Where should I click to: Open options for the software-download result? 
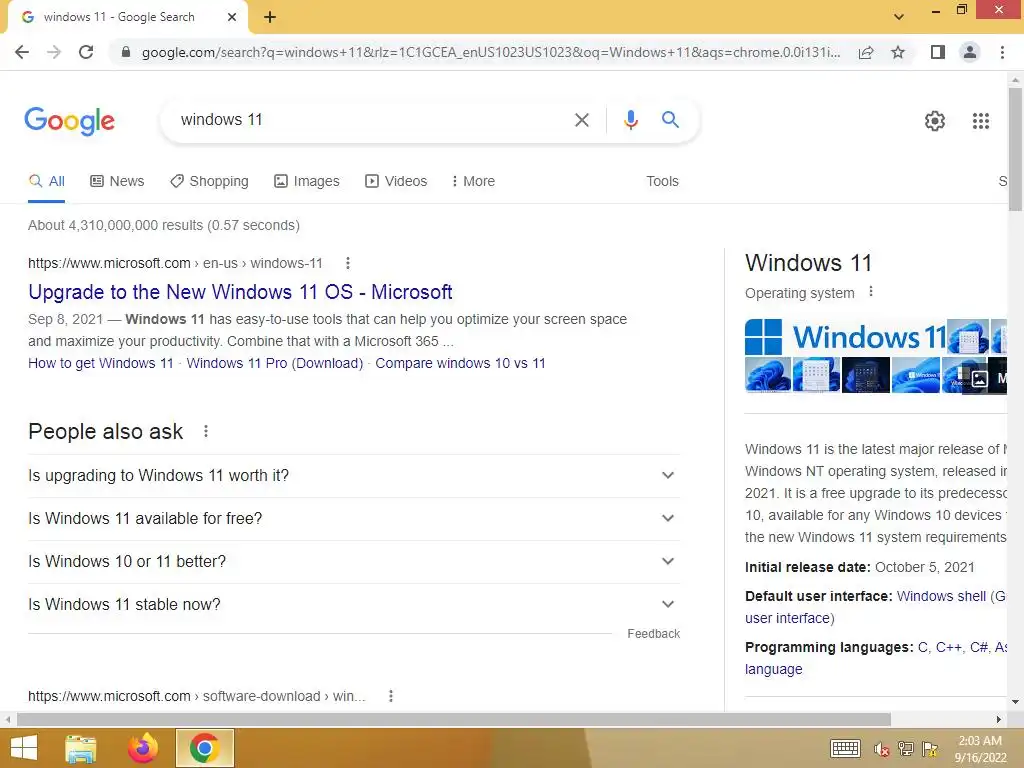pos(391,696)
